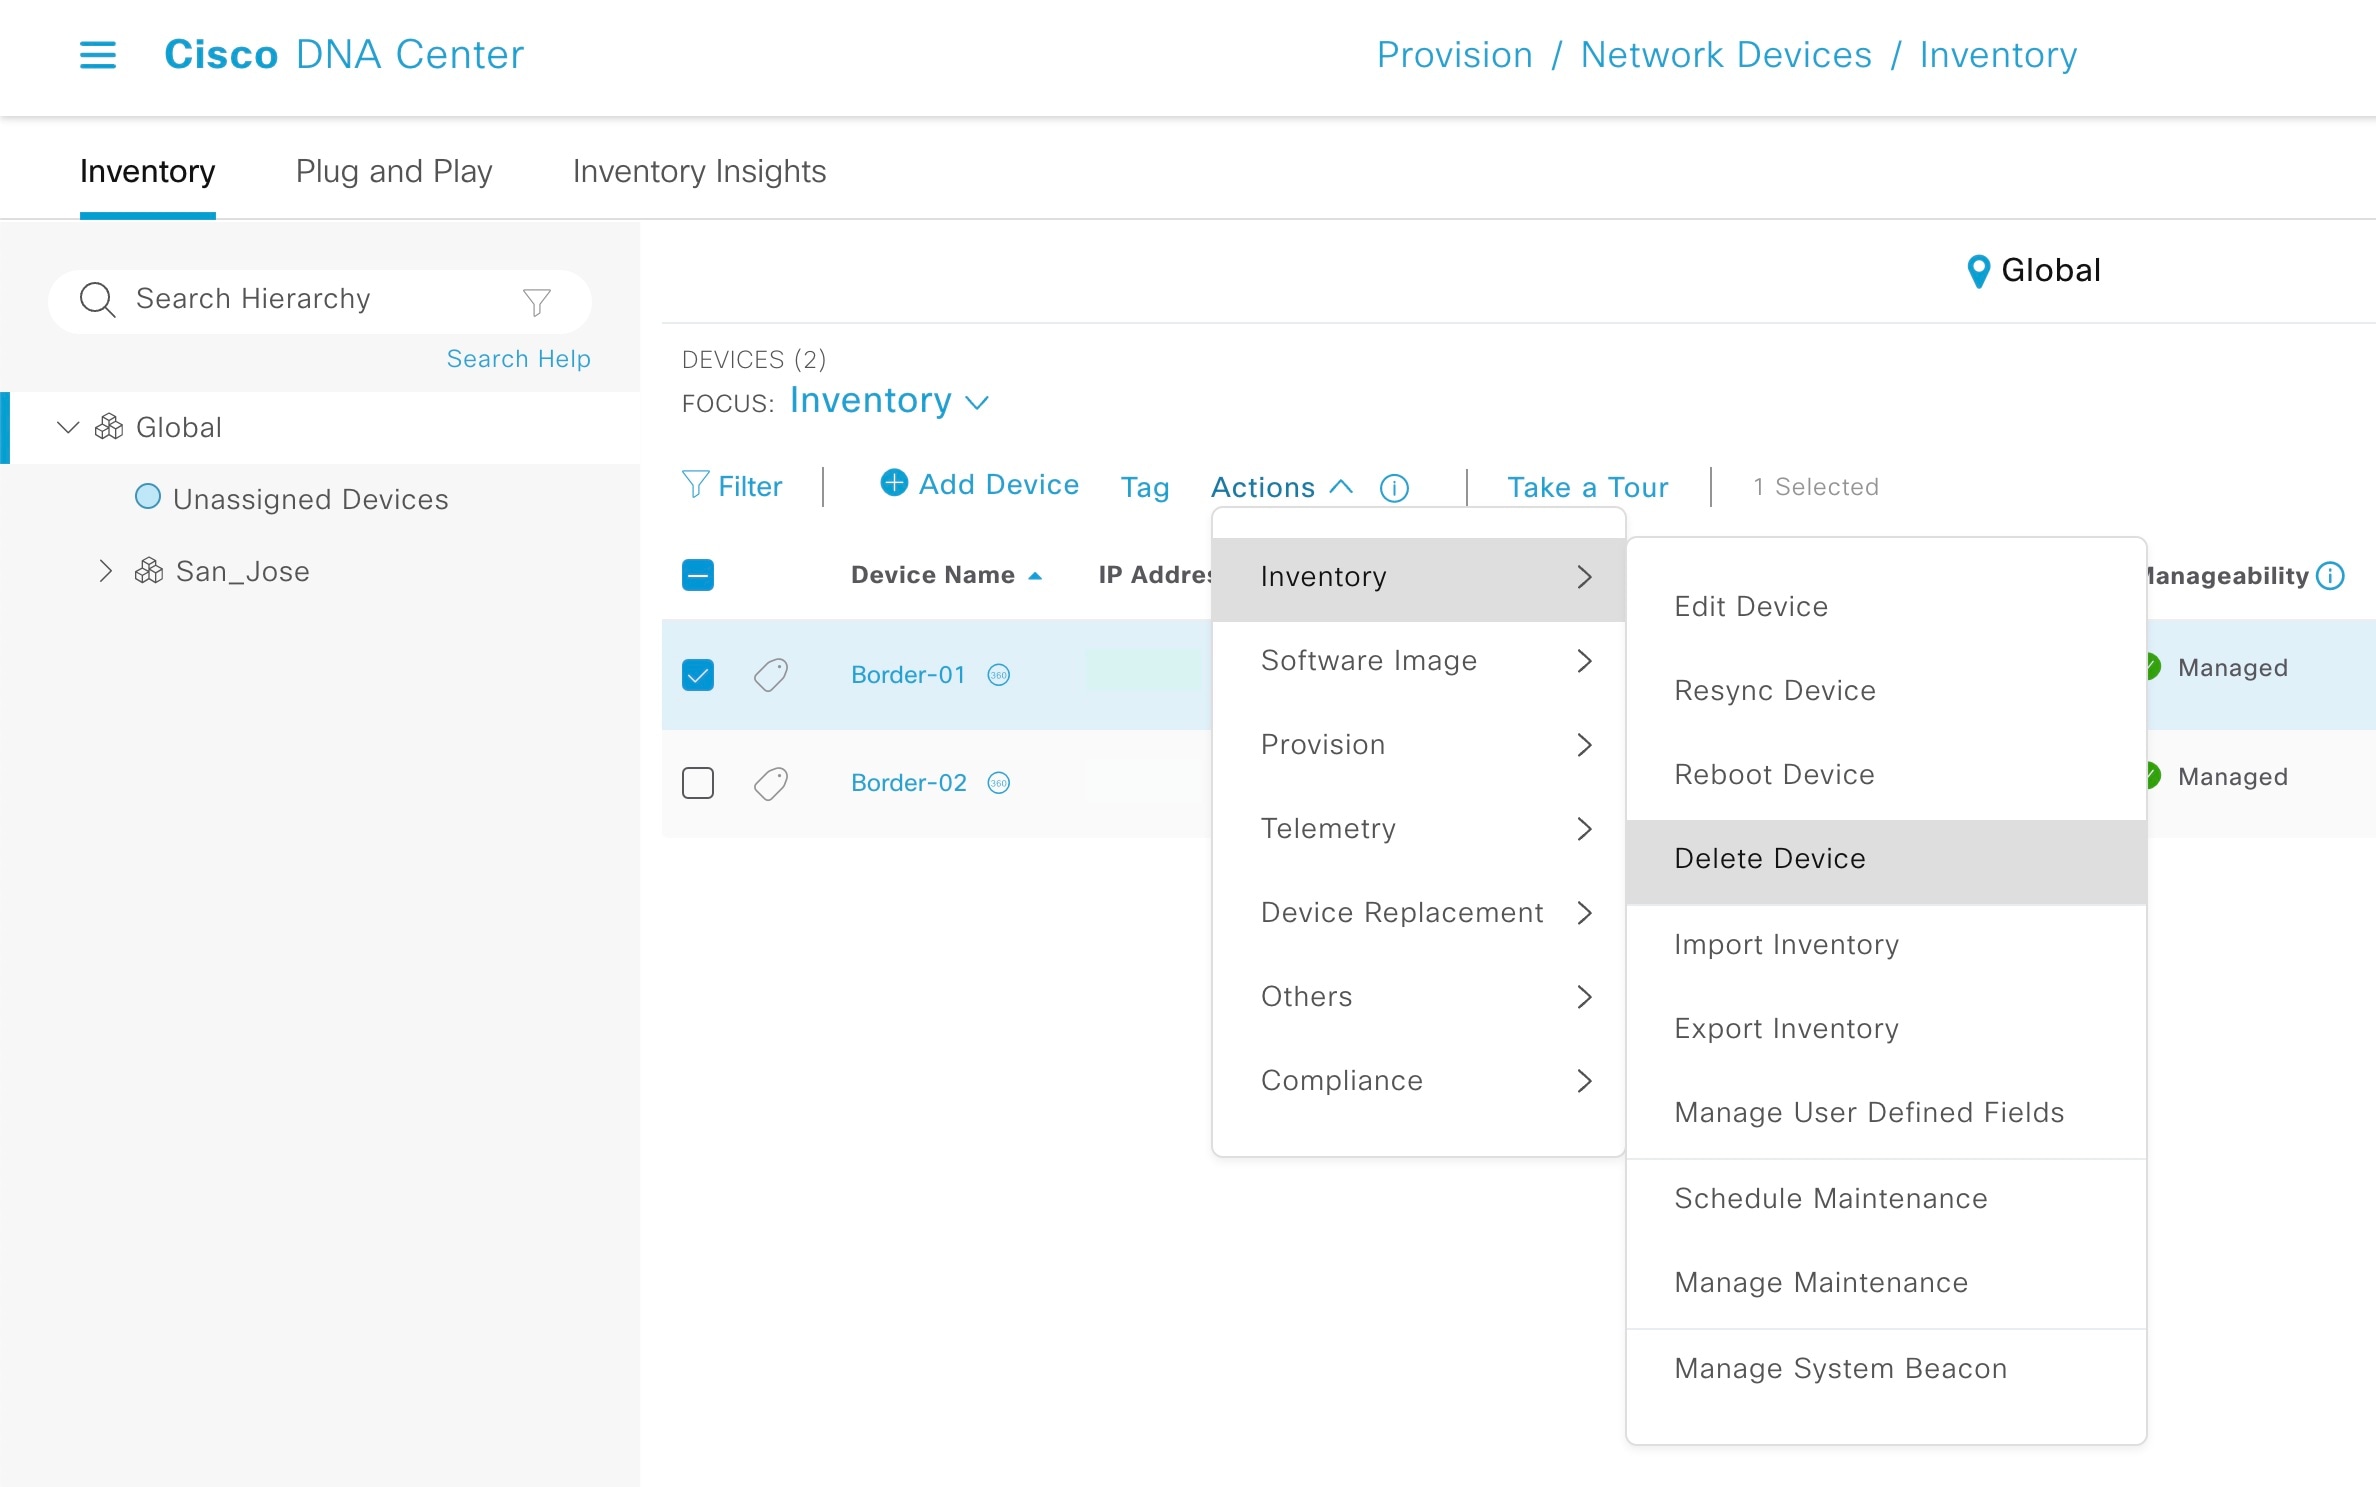Check the Border-02 row checkbox
2376x1487 pixels.
[698, 783]
